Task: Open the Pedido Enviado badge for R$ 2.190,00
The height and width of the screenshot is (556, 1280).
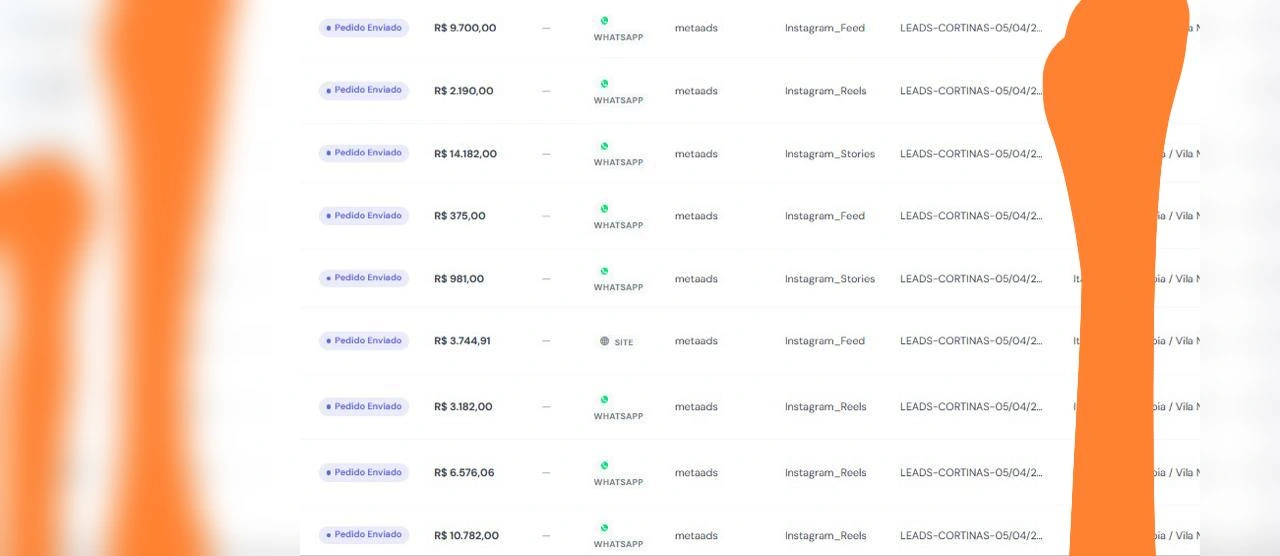Action: (x=364, y=90)
